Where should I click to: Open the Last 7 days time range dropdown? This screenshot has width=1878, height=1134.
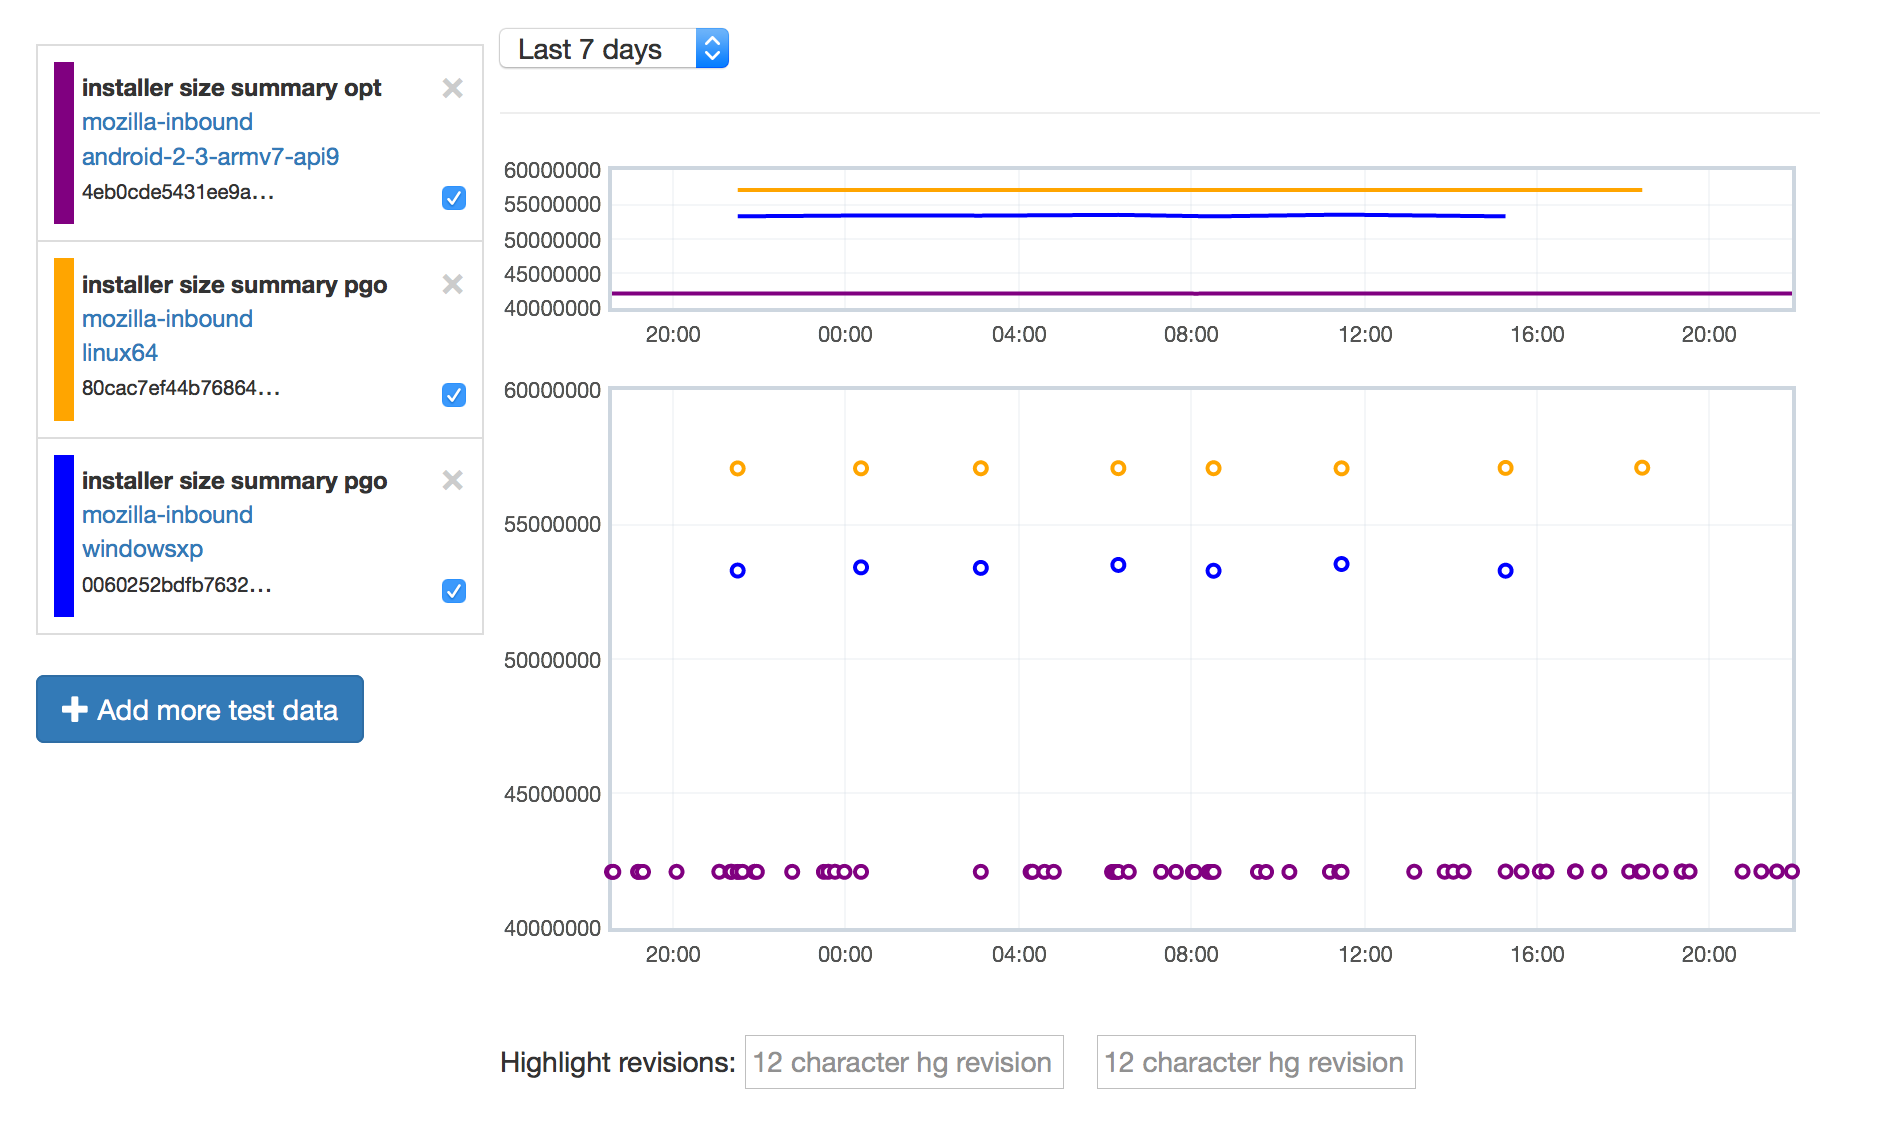point(613,49)
